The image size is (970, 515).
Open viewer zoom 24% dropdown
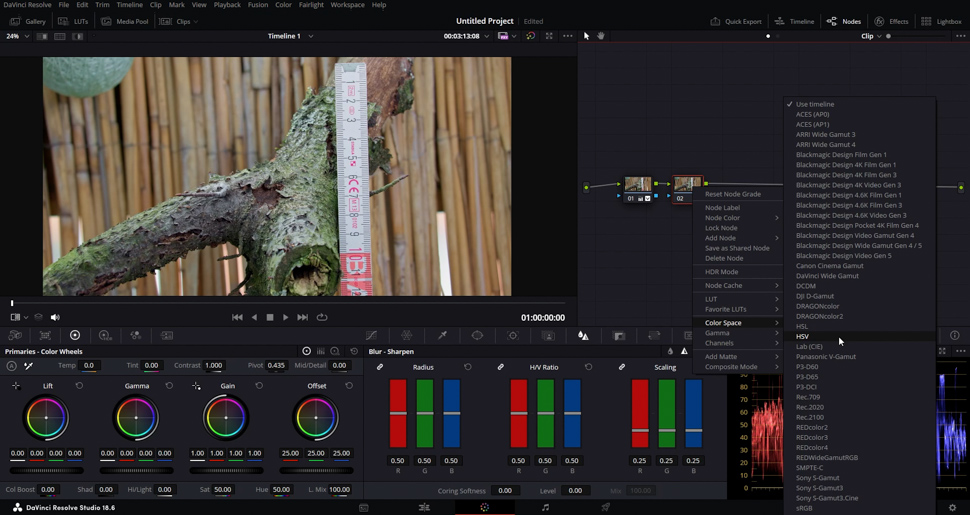coord(17,36)
